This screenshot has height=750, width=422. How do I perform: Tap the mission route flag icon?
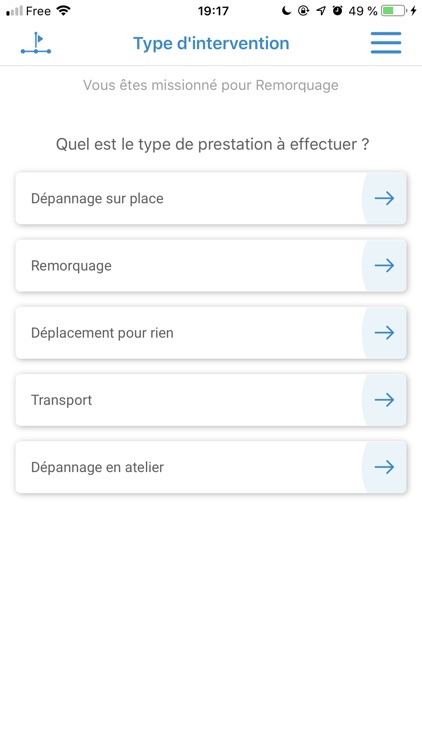coord(36,43)
